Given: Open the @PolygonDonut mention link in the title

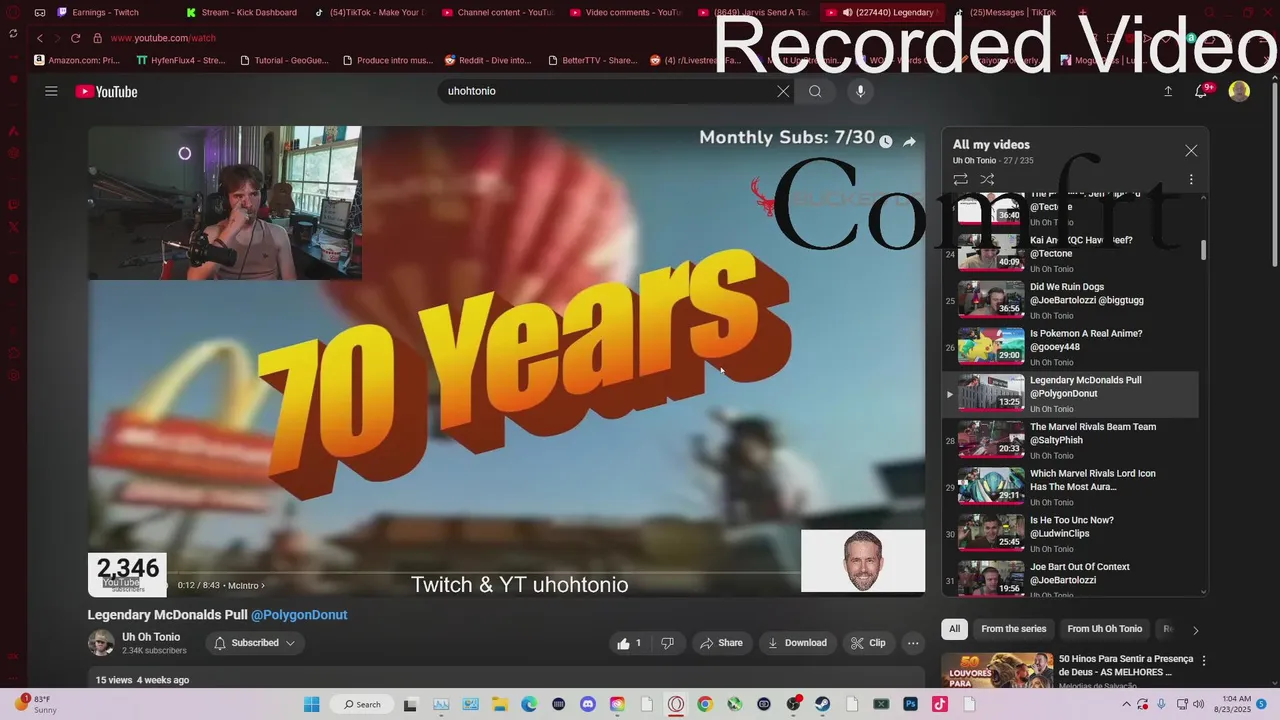Looking at the screenshot, I should click(299, 615).
